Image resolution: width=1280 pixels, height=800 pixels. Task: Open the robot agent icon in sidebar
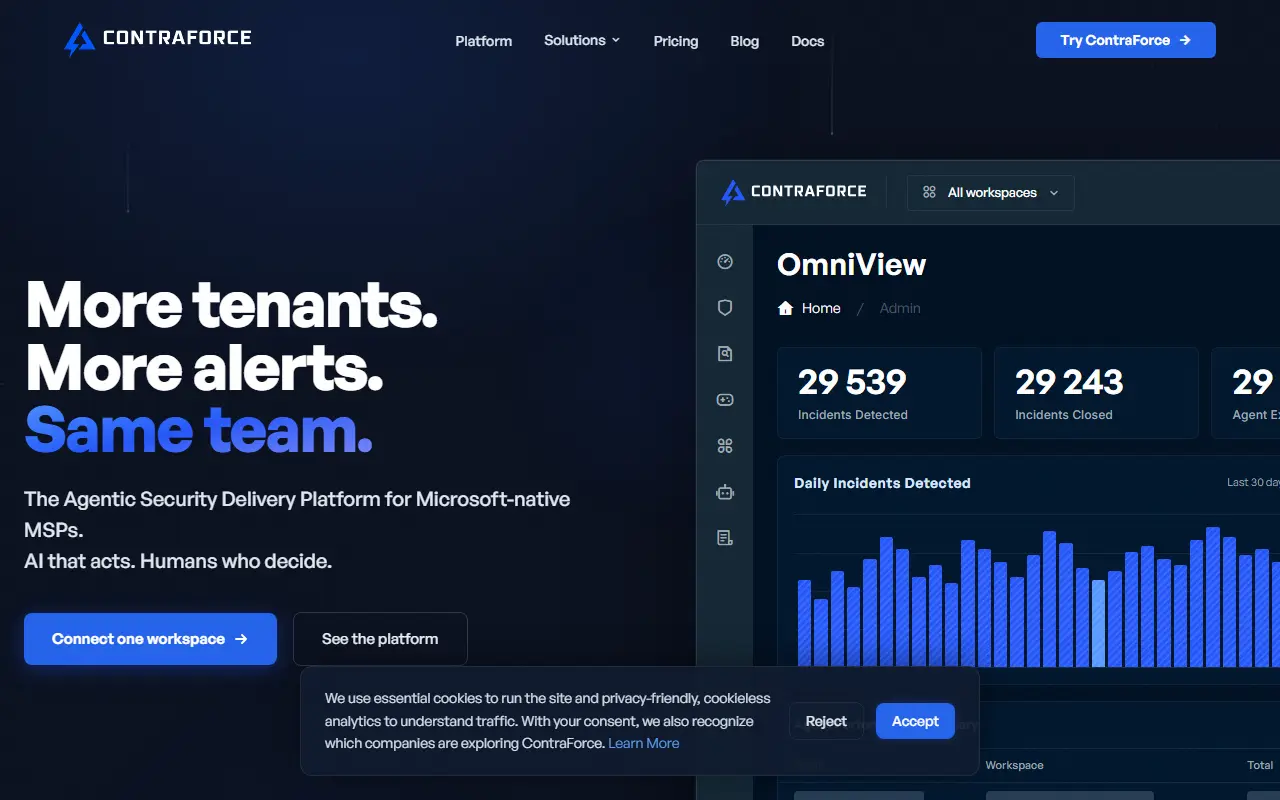tap(725, 492)
